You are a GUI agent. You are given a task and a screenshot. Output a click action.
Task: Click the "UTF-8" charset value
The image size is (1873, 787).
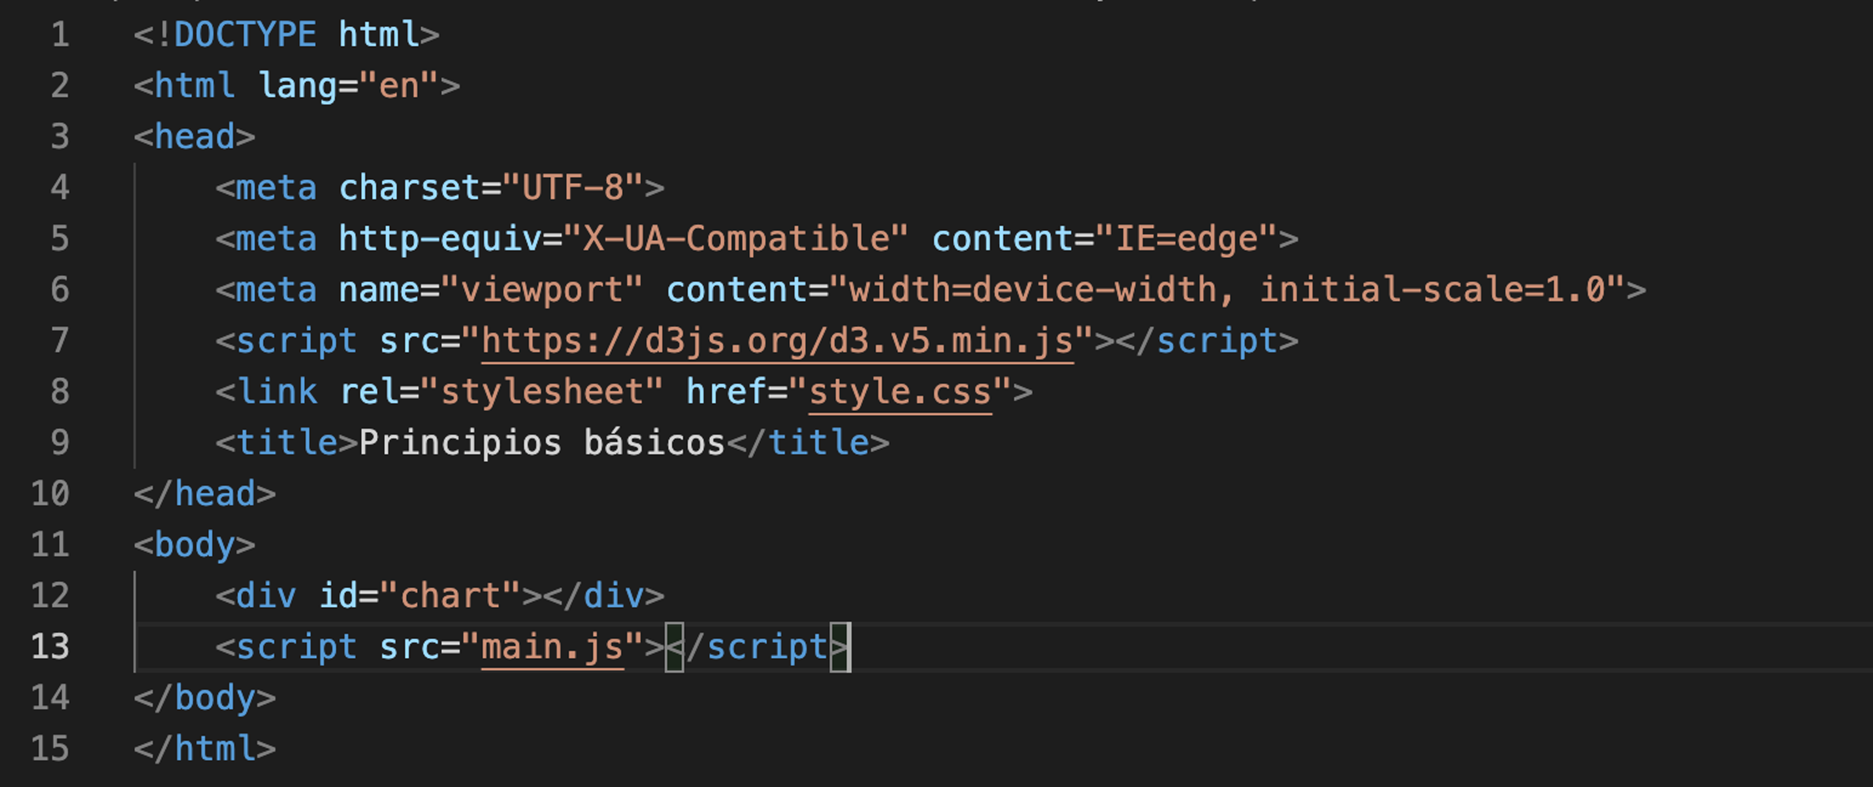573,188
